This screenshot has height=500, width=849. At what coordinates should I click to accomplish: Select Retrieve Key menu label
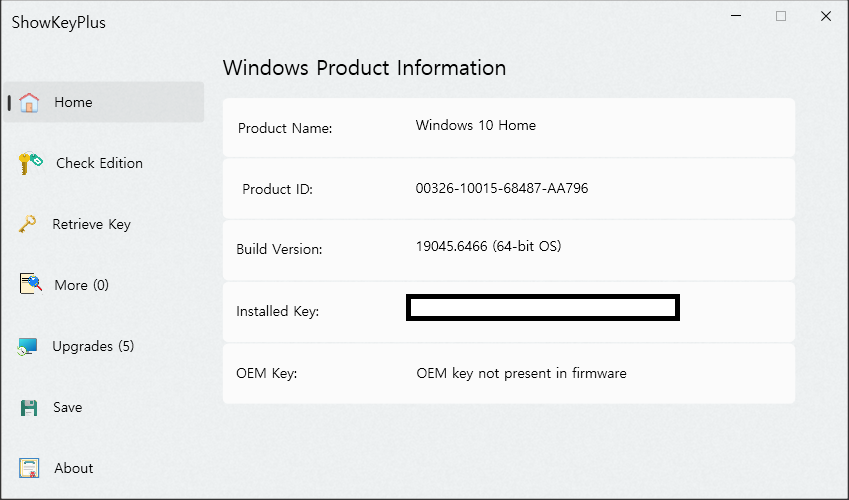coord(92,224)
